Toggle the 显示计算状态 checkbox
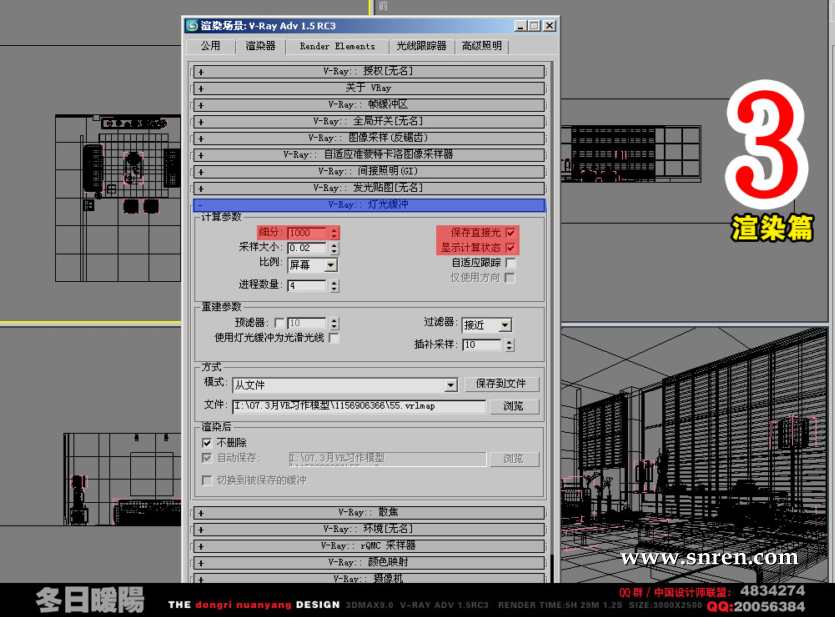The image size is (835, 617). (510, 248)
